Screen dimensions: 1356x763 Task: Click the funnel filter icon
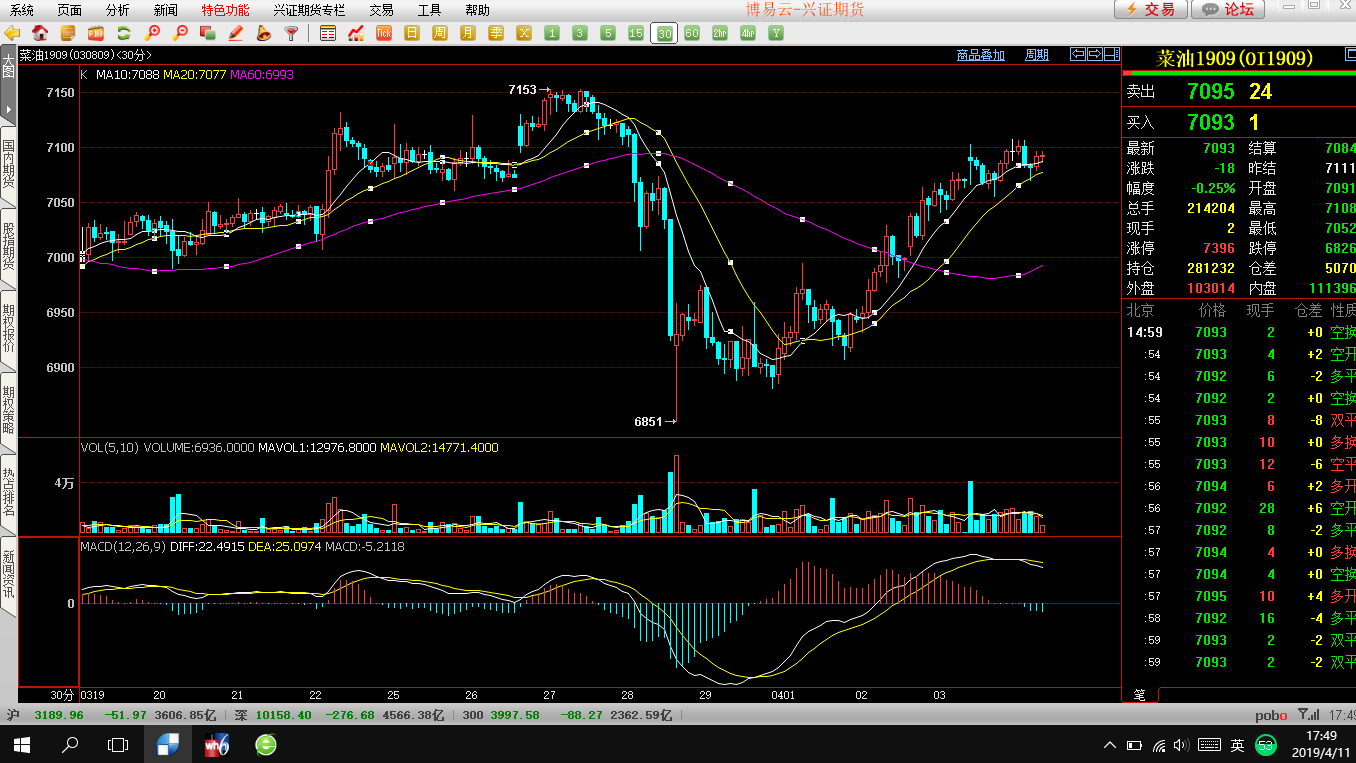[291, 33]
